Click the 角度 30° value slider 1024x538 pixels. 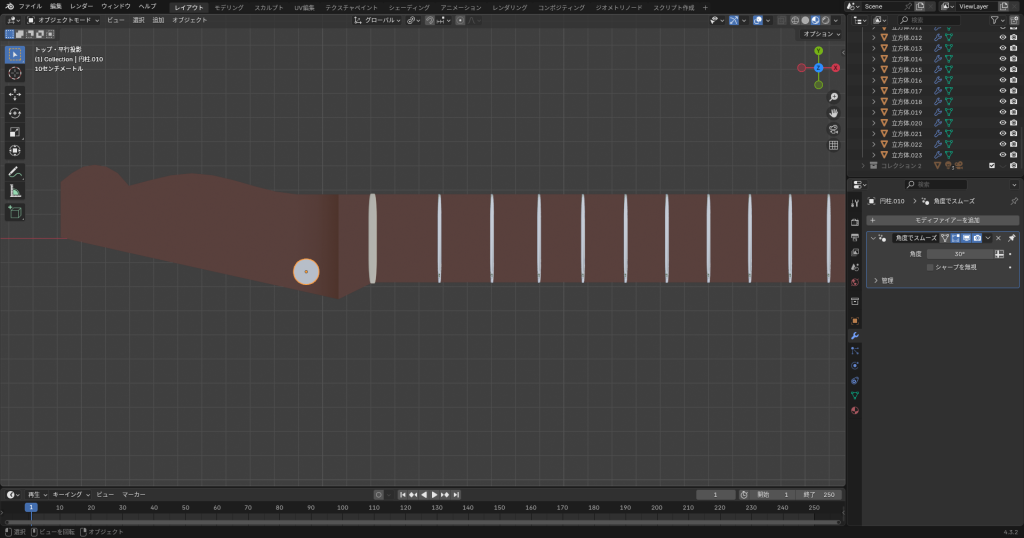click(x=958, y=254)
